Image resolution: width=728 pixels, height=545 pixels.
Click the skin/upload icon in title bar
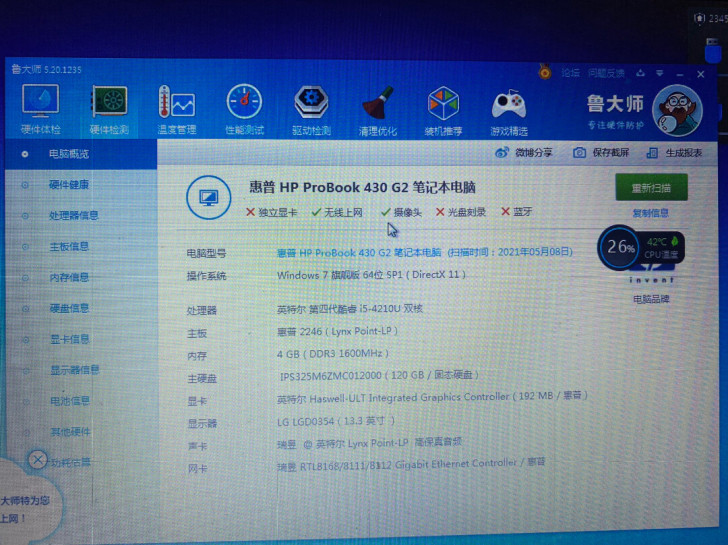(641, 73)
